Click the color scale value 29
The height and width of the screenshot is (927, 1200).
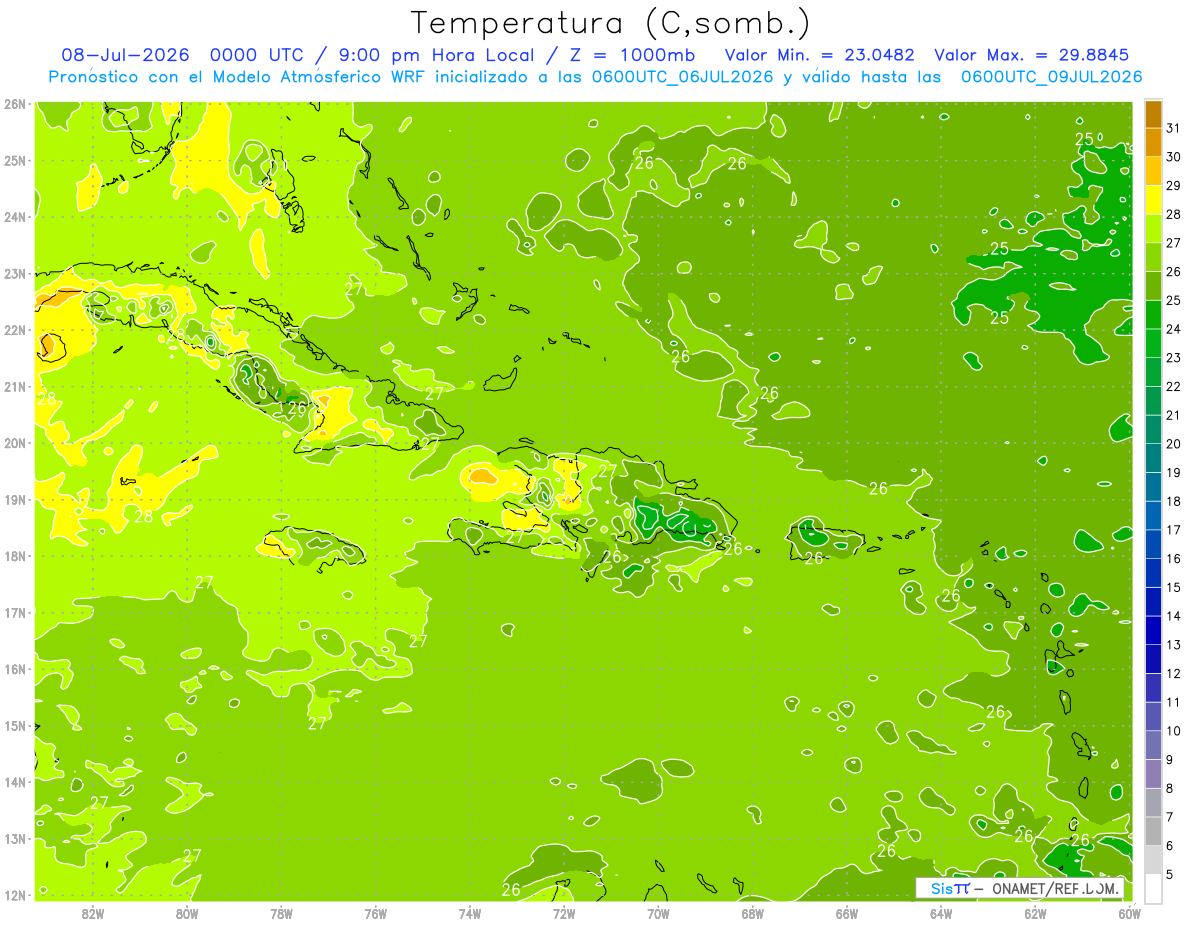click(1173, 185)
